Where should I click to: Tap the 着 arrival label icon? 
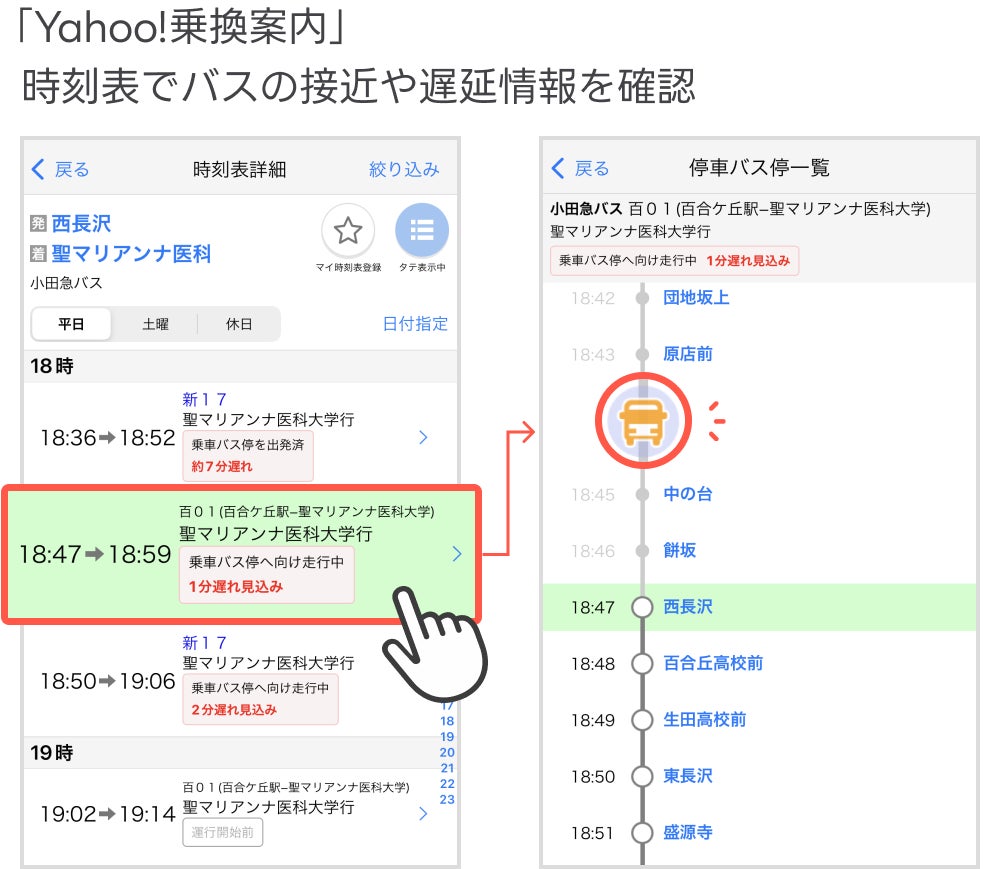click(x=38, y=254)
